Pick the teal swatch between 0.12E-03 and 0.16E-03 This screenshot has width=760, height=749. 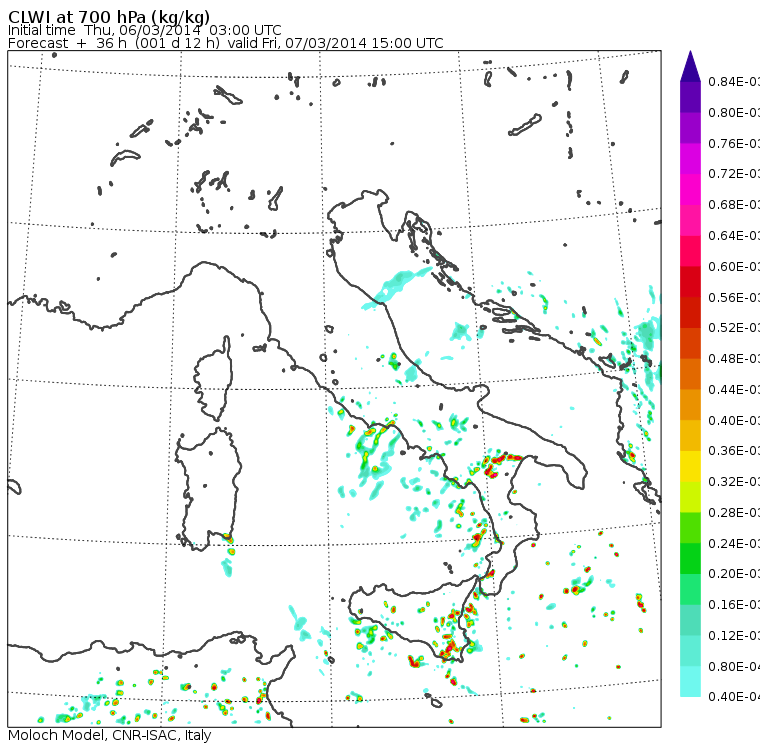(x=690, y=621)
